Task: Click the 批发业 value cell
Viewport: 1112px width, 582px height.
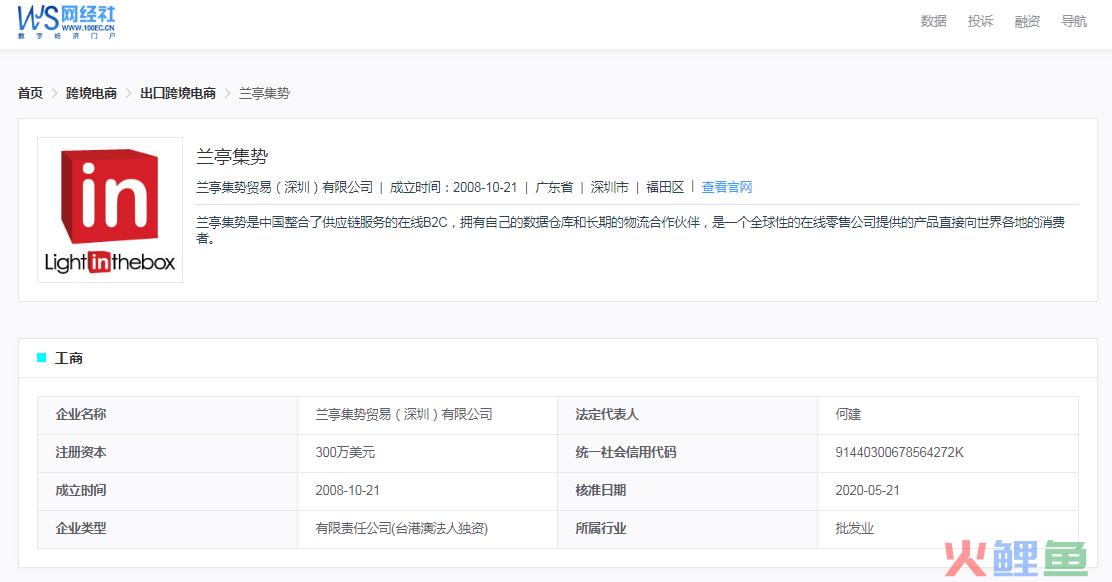Action: (x=947, y=530)
